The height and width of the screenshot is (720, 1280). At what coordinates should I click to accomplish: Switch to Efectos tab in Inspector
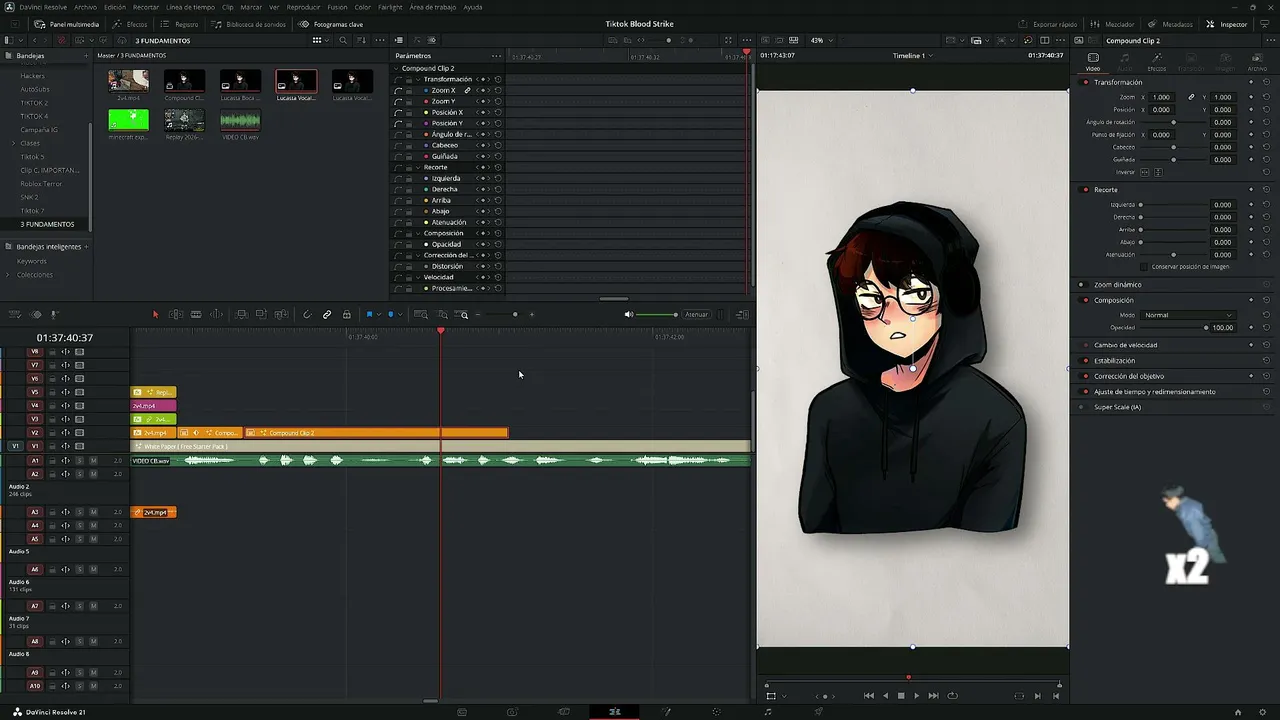pos(1156,62)
